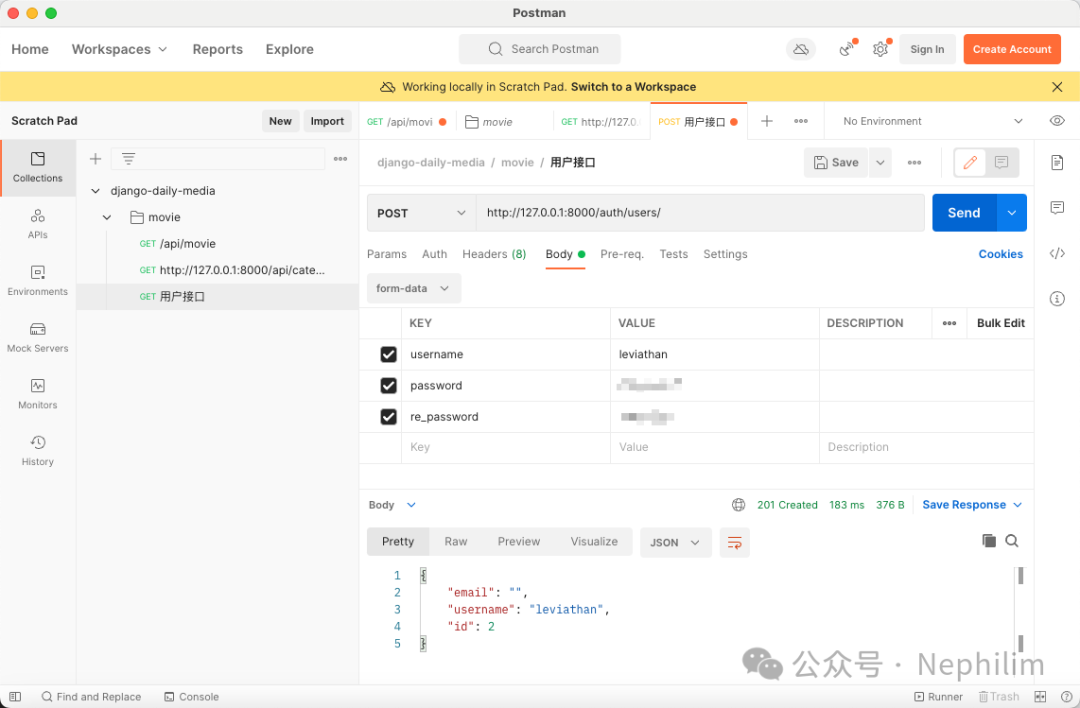Screen dimensions: 1080x708
Task: Toggle word wrap in response viewer
Action: coord(734,543)
